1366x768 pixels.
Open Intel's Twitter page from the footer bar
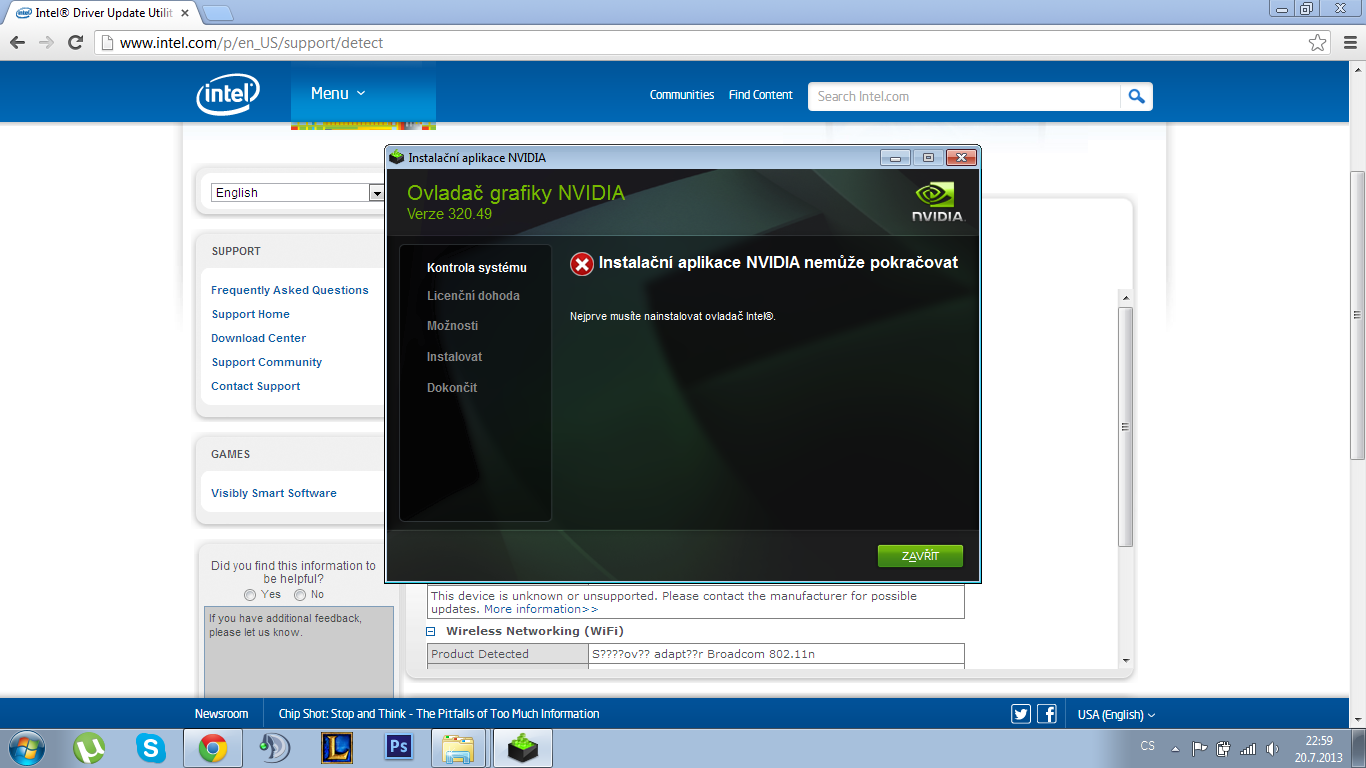(x=1021, y=714)
